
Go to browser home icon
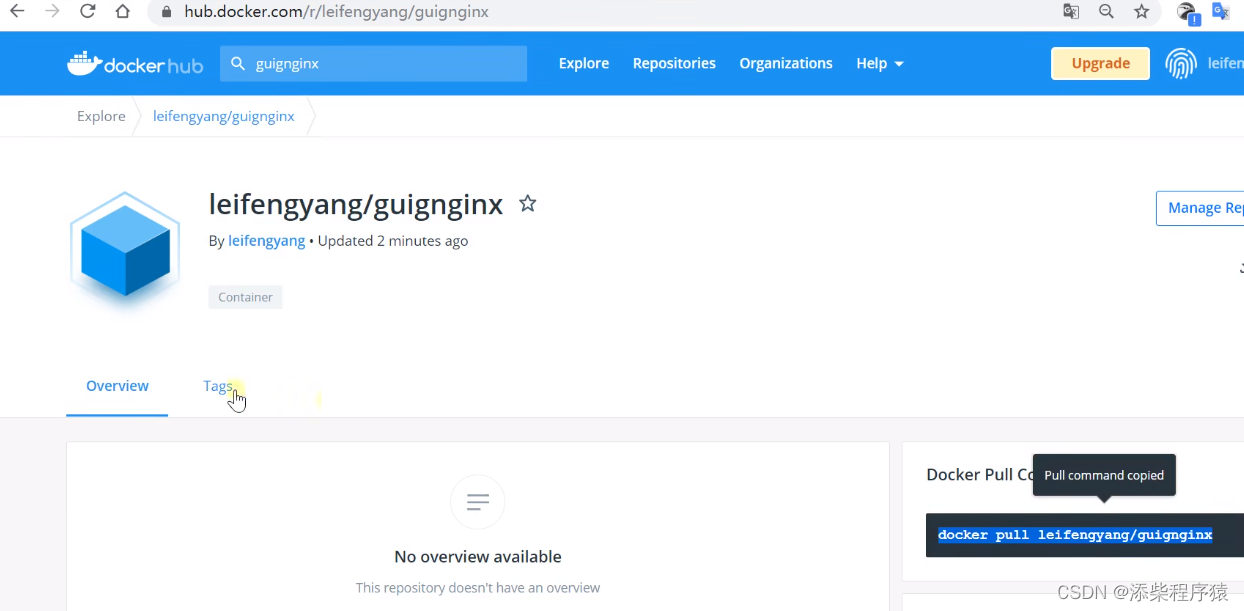[122, 12]
